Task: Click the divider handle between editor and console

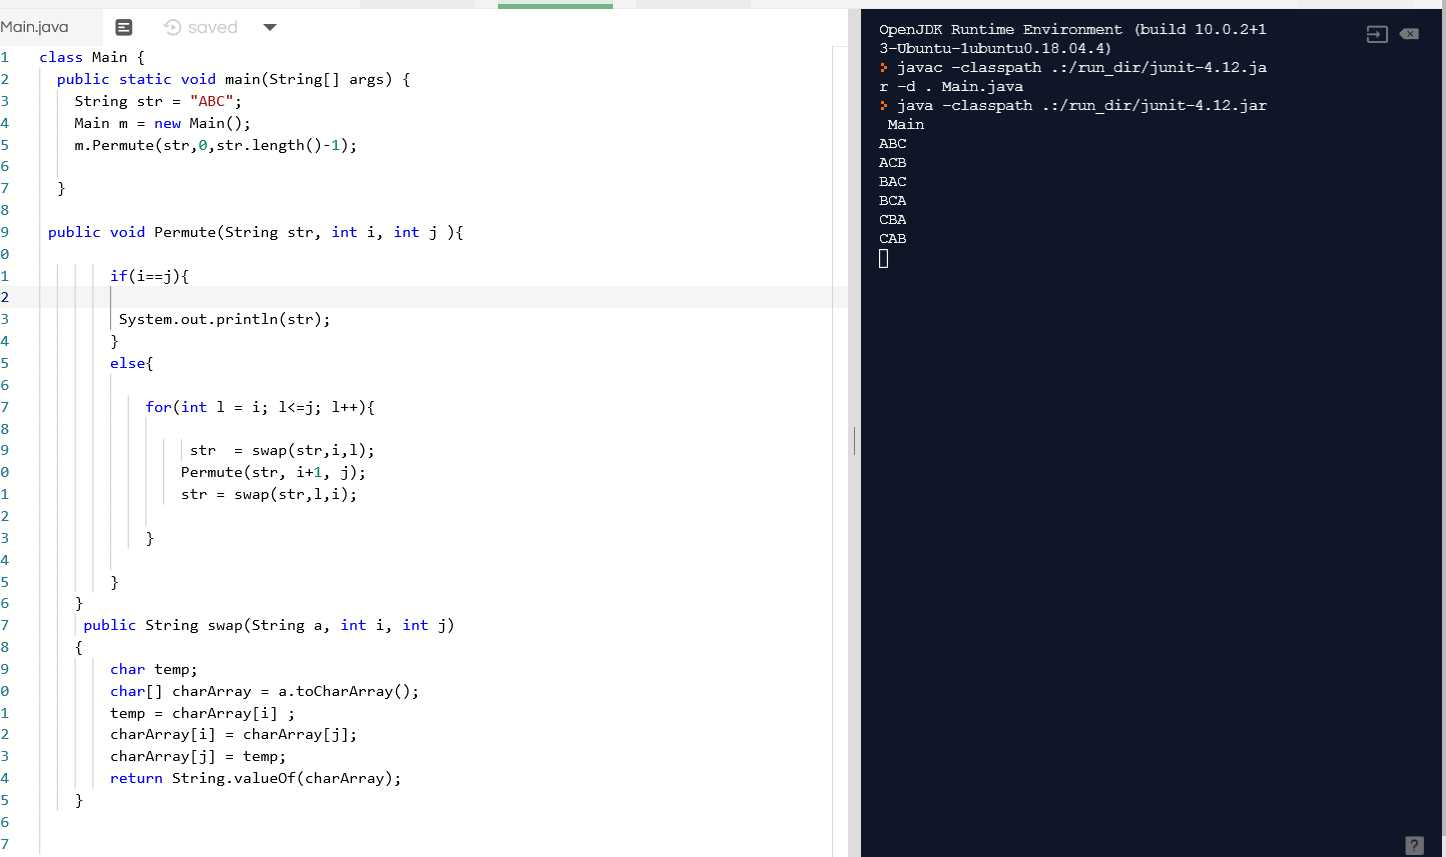Action: 854,440
